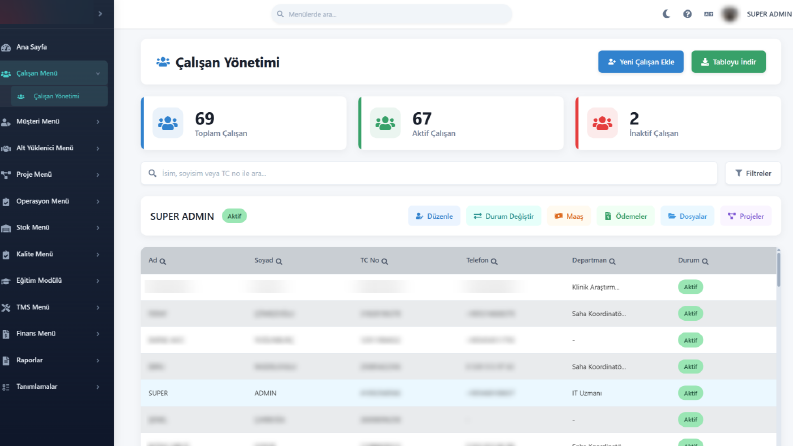Image resolution: width=793 pixels, height=446 pixels.
Task: Search icon in Departman column header
Action: pos(612,261)
